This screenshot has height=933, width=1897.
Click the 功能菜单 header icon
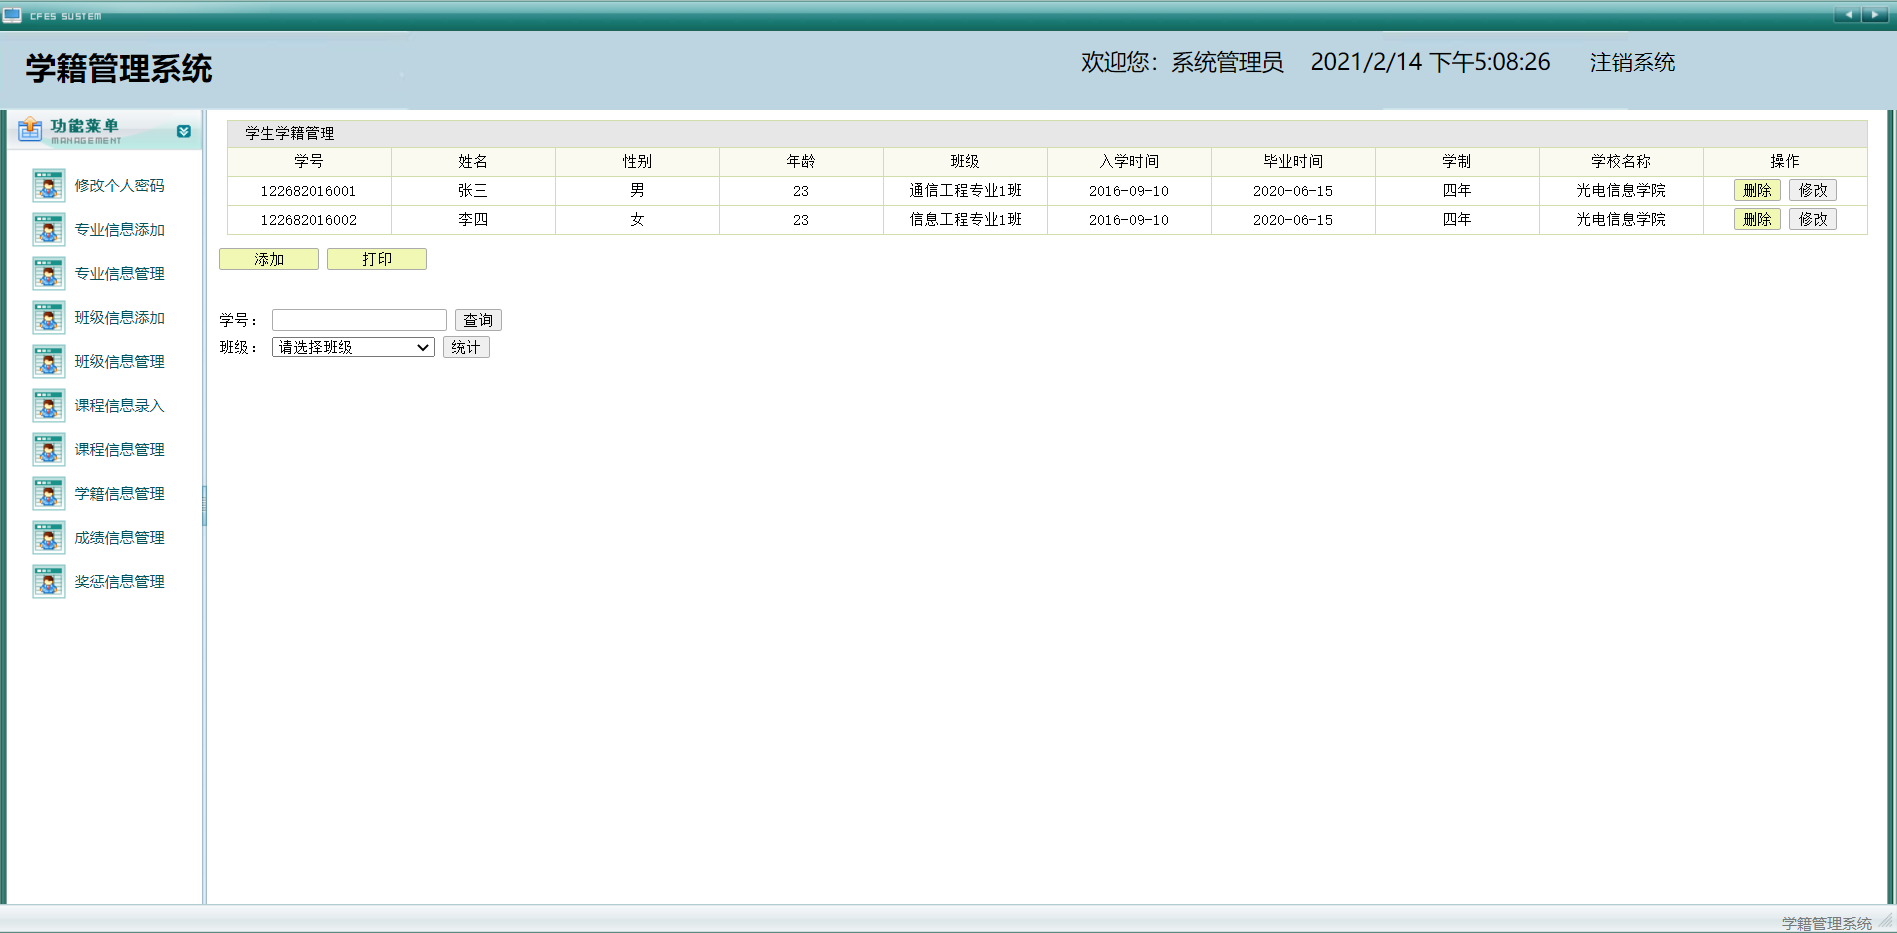click(30, 129)
